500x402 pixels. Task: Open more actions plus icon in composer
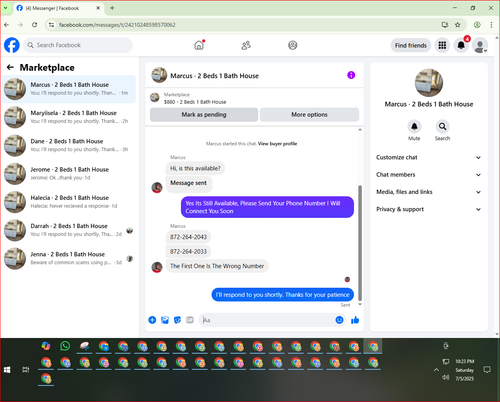tap(152, 320)
